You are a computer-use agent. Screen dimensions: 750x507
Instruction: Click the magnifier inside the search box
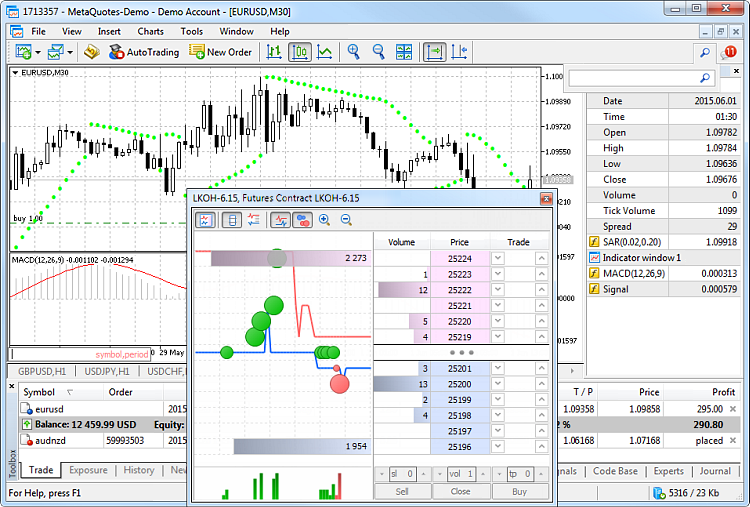[706, 77]
